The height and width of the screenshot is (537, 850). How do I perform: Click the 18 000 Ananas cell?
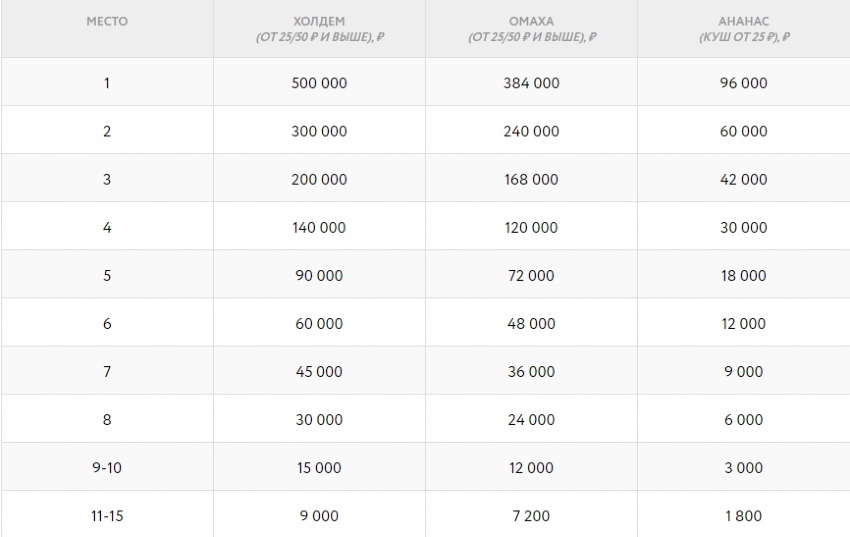(x=743, y=275)
